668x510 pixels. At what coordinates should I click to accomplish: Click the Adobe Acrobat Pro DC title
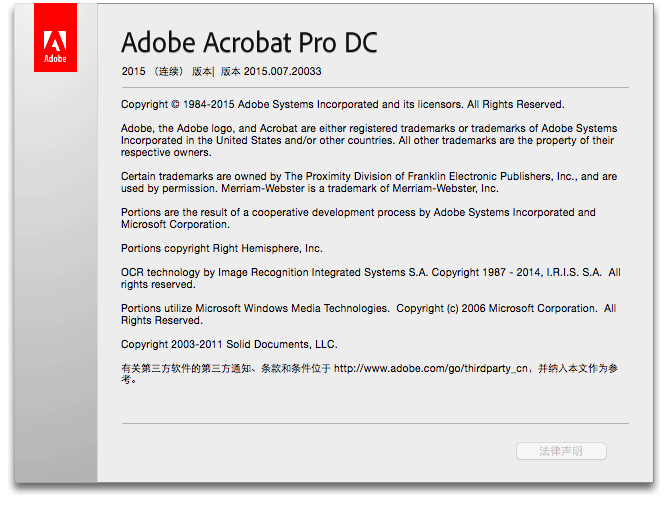pos(249,43)
